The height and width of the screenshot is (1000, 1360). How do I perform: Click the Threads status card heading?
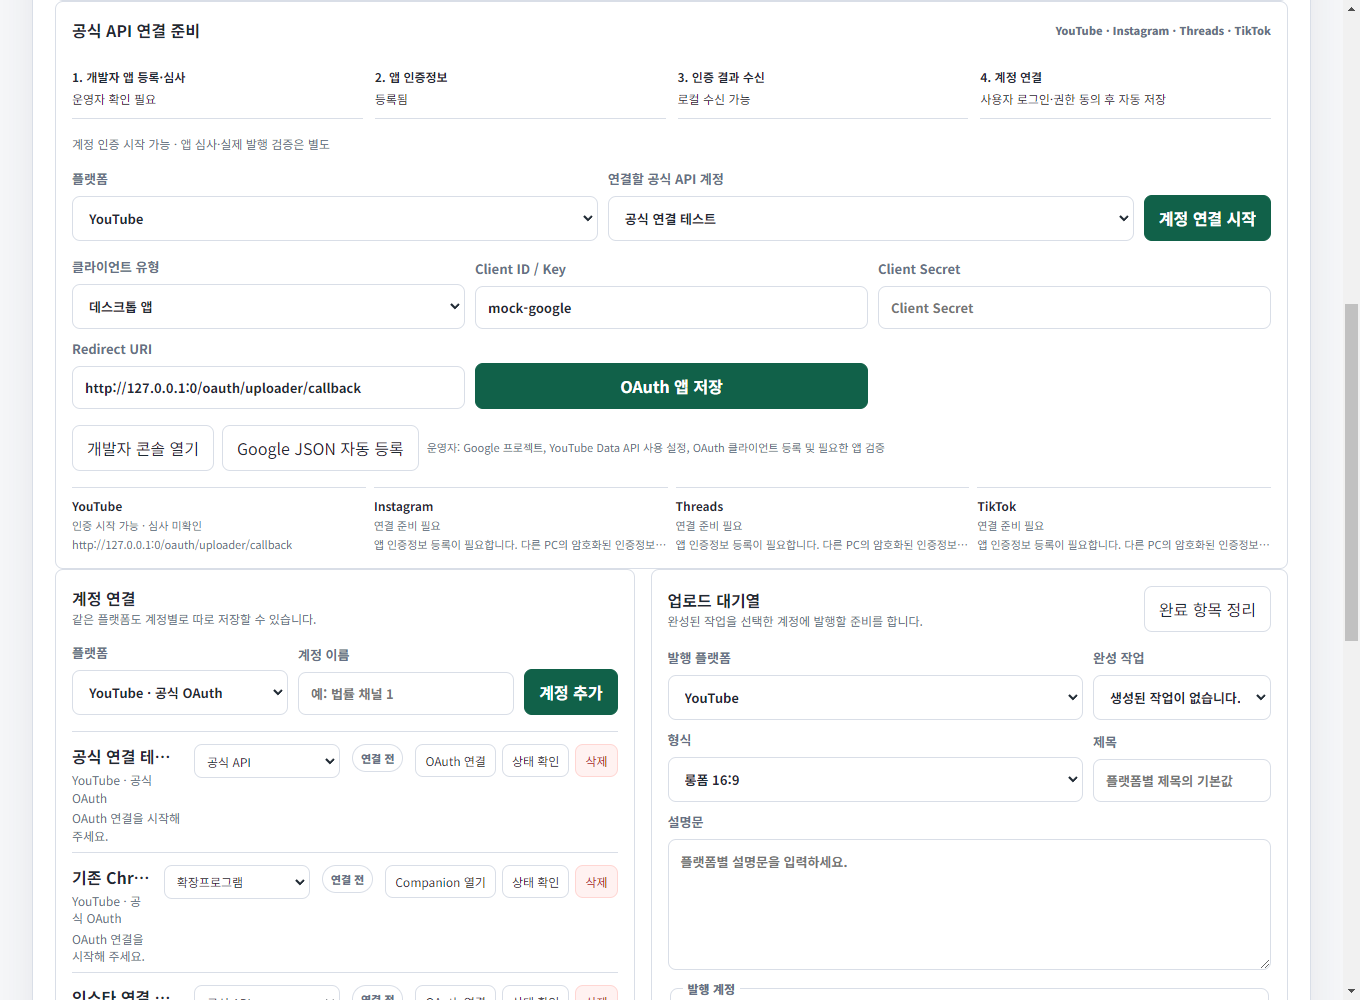[699, 507]
